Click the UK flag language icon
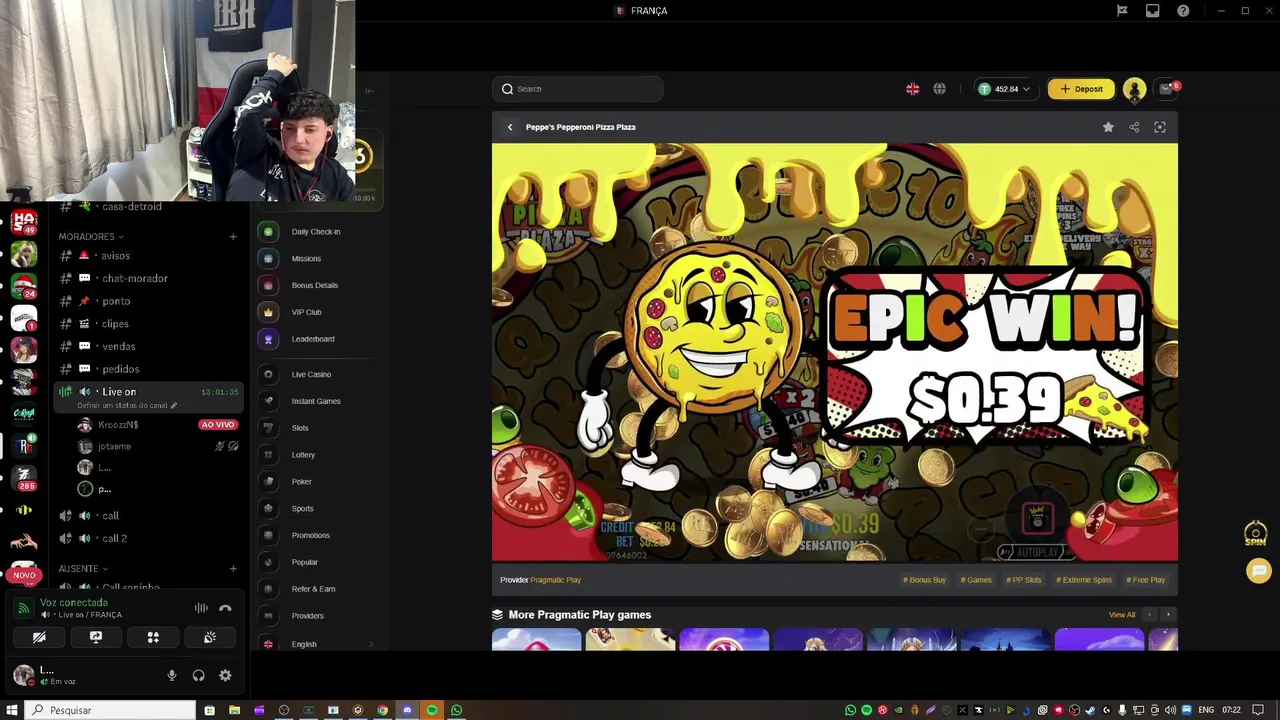Viewport: 1280px width, 720px height. [913, 89]
